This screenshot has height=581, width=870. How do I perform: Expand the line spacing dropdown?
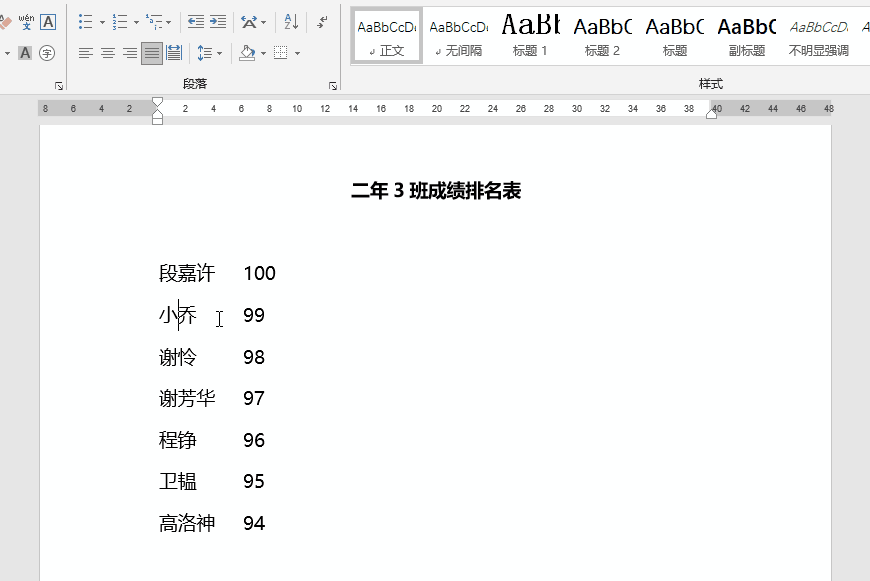tap(220, 53)
